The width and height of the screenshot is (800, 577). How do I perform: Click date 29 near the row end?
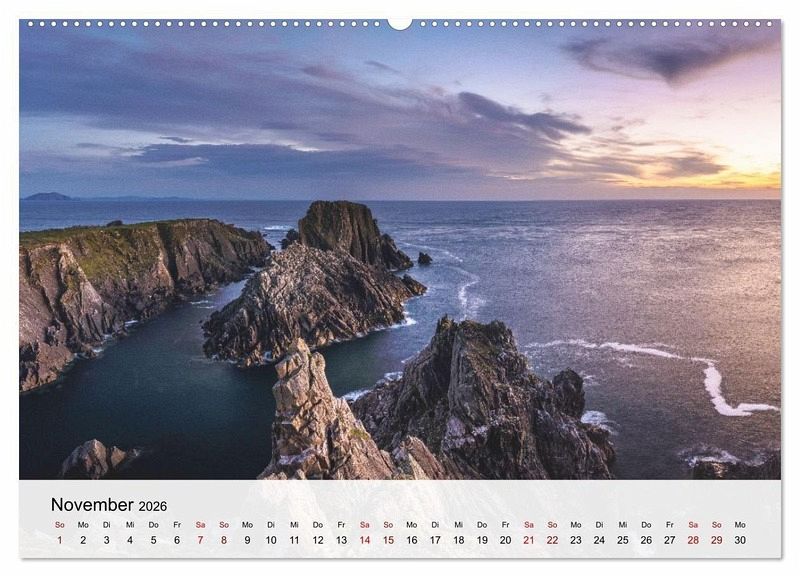(x=717, y=540)
